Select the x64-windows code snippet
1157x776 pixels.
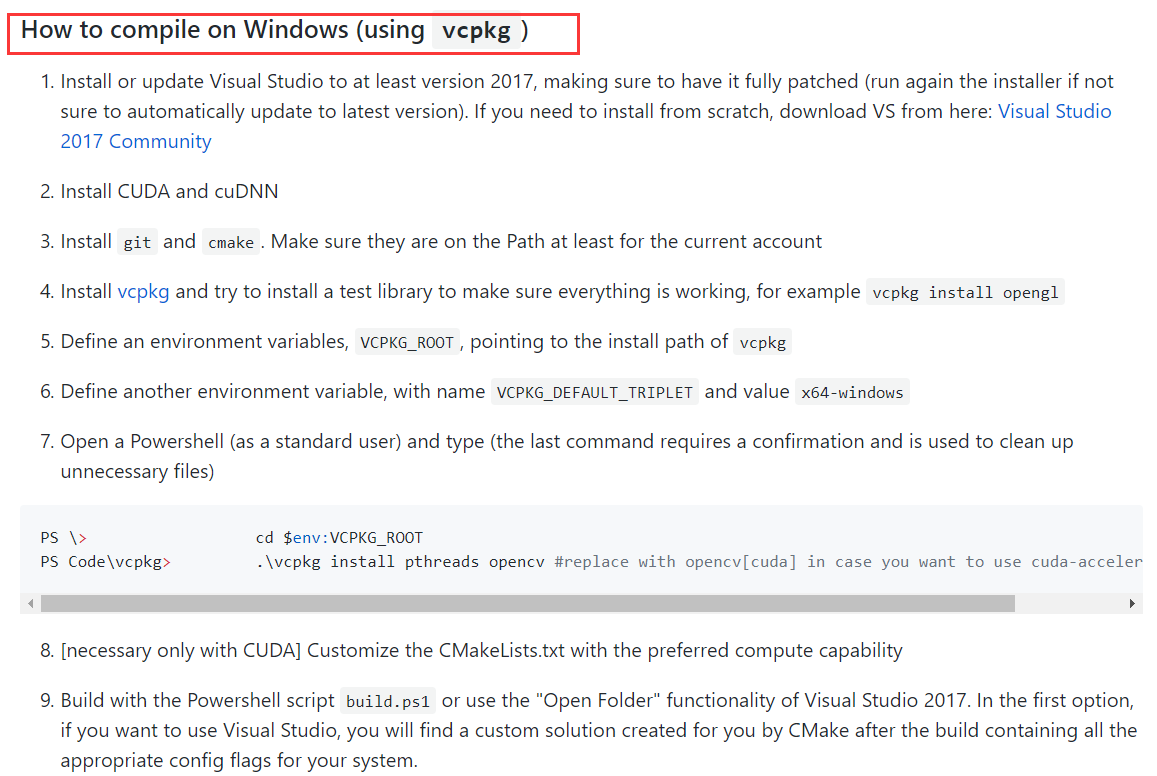[852, 392]
